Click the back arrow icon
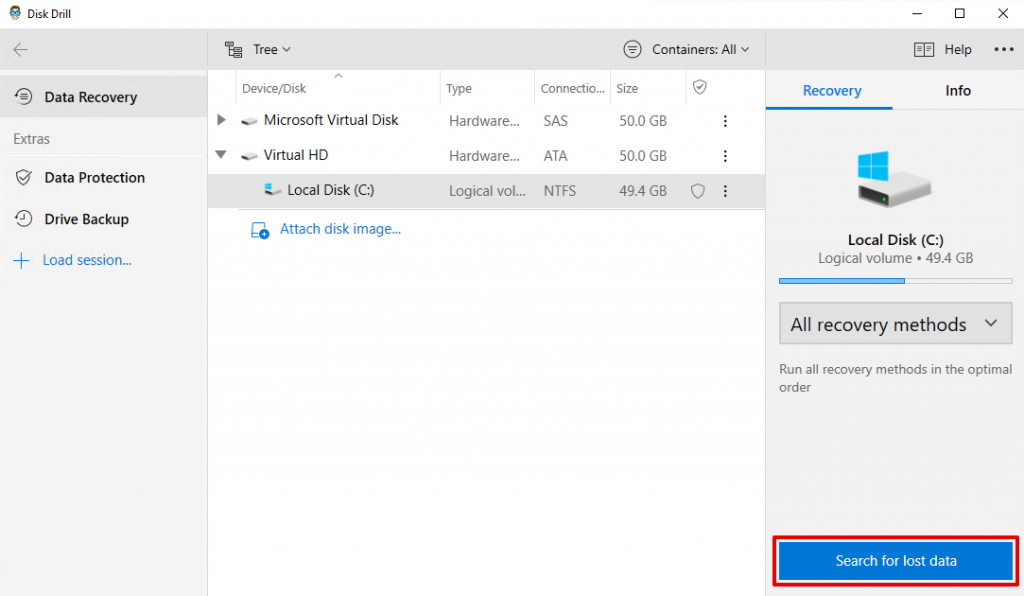Screen dimensions: 1024x596 20,49
